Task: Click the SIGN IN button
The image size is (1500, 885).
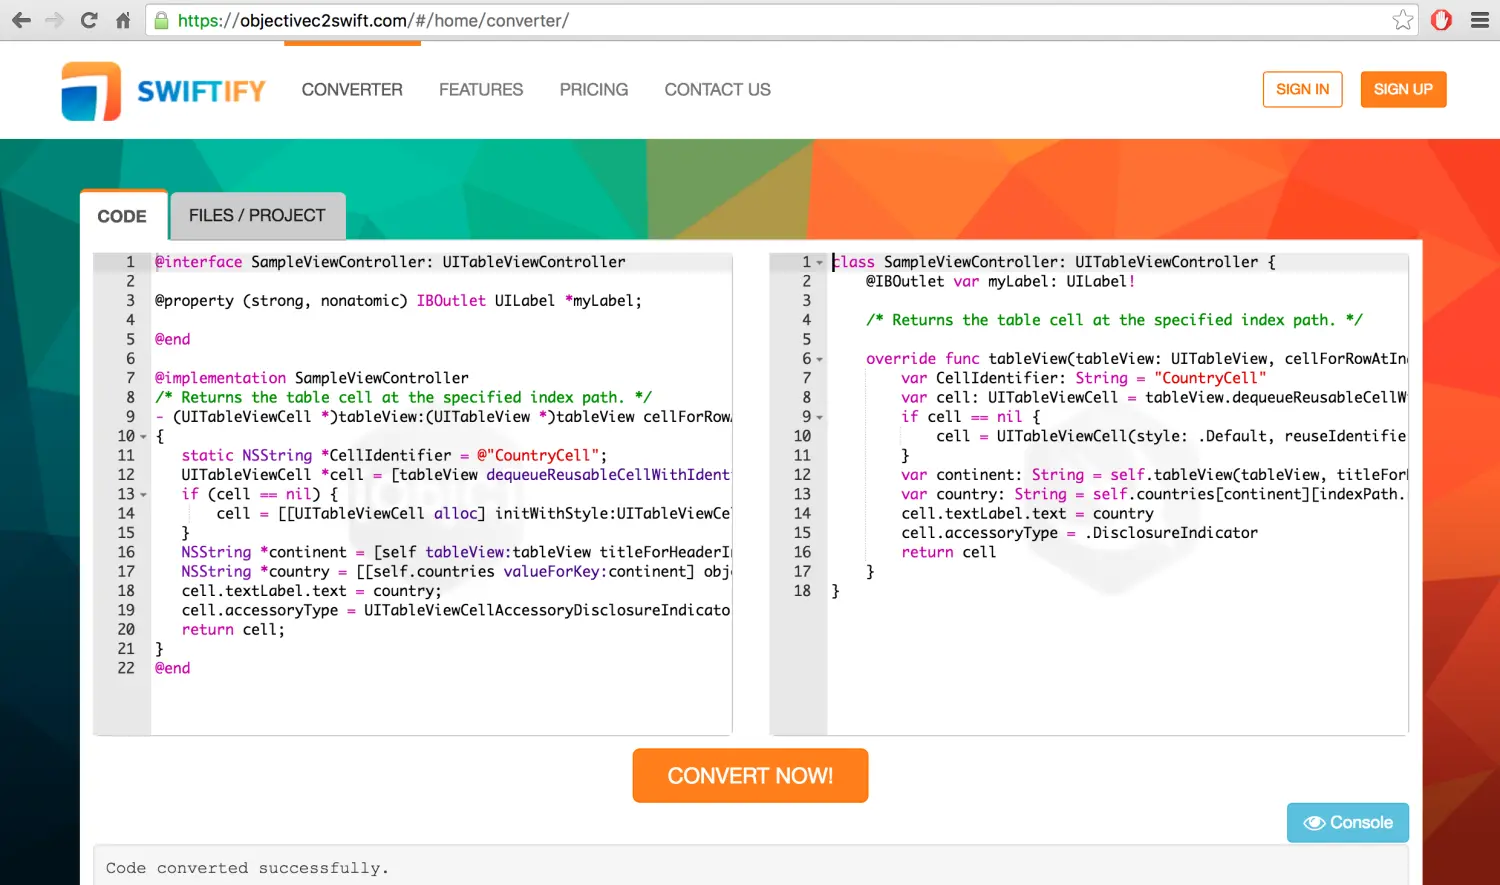Action: pyautogui.click(x=1302, y=89)
